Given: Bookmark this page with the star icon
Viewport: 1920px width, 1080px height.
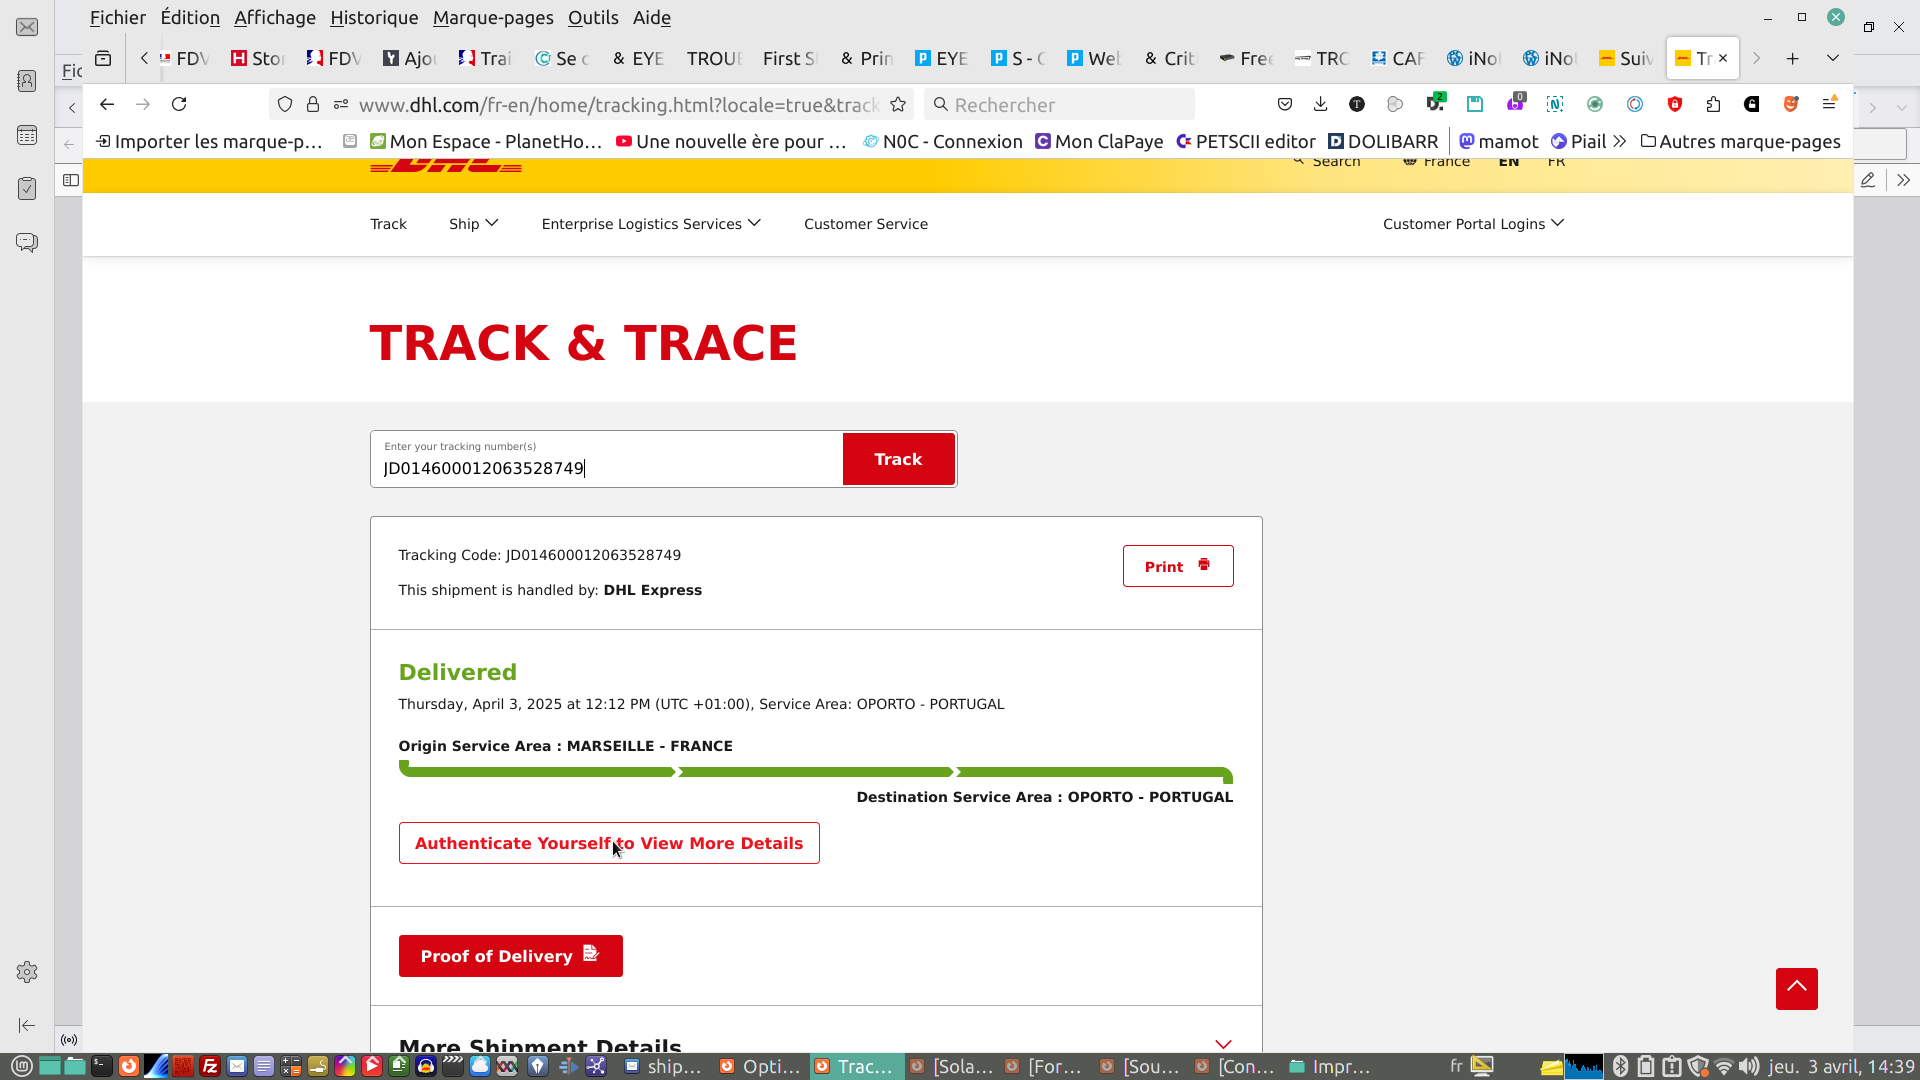Looking at the screenshot, I should coord(898,104).
